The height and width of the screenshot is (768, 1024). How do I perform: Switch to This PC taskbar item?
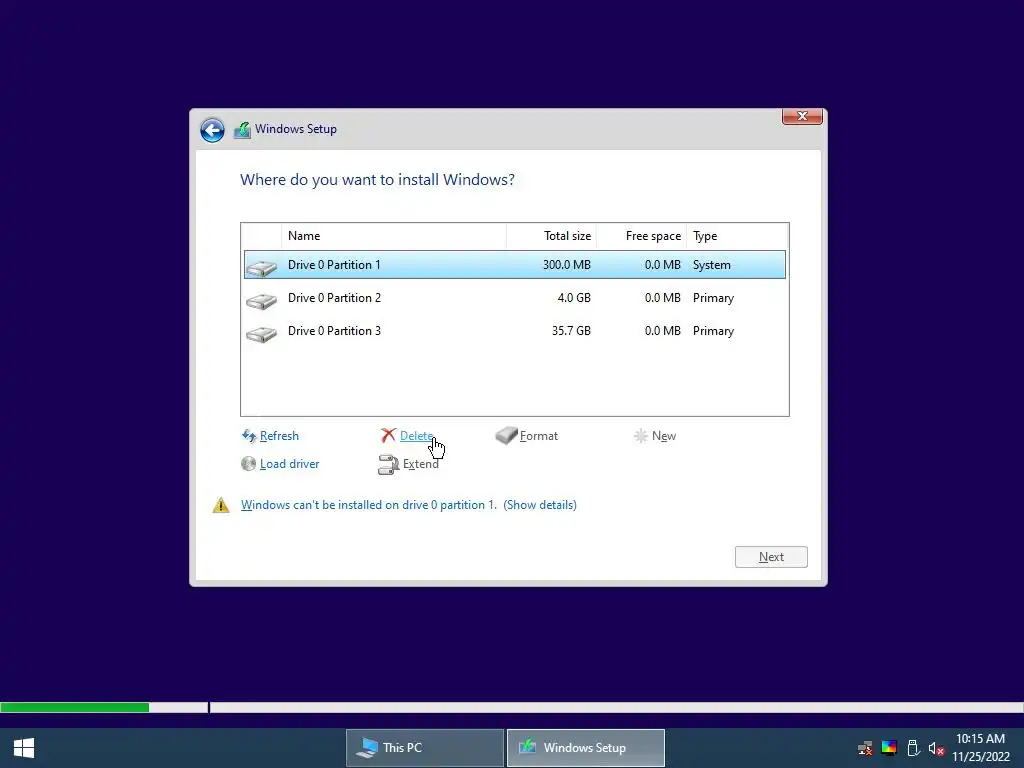(x=424, y=748)
